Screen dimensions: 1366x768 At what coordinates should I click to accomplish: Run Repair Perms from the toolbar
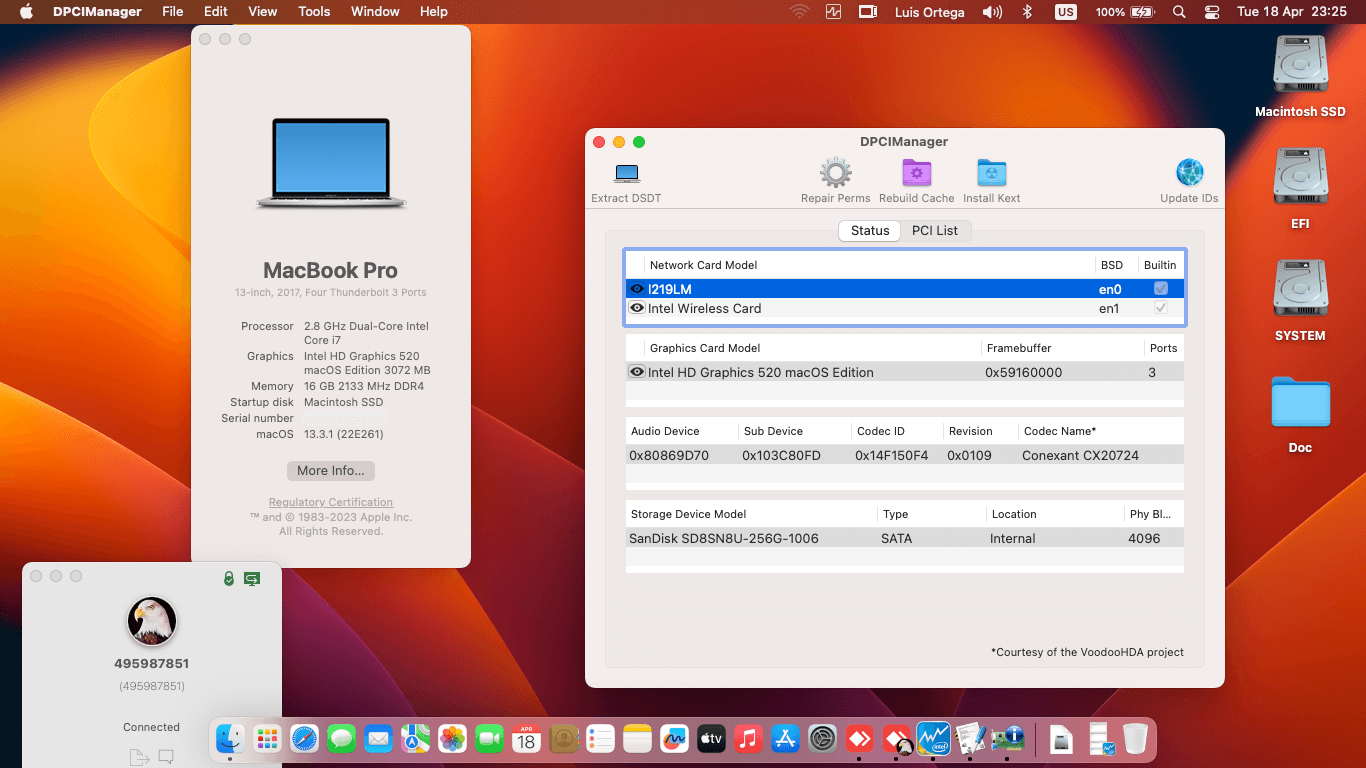836,173
